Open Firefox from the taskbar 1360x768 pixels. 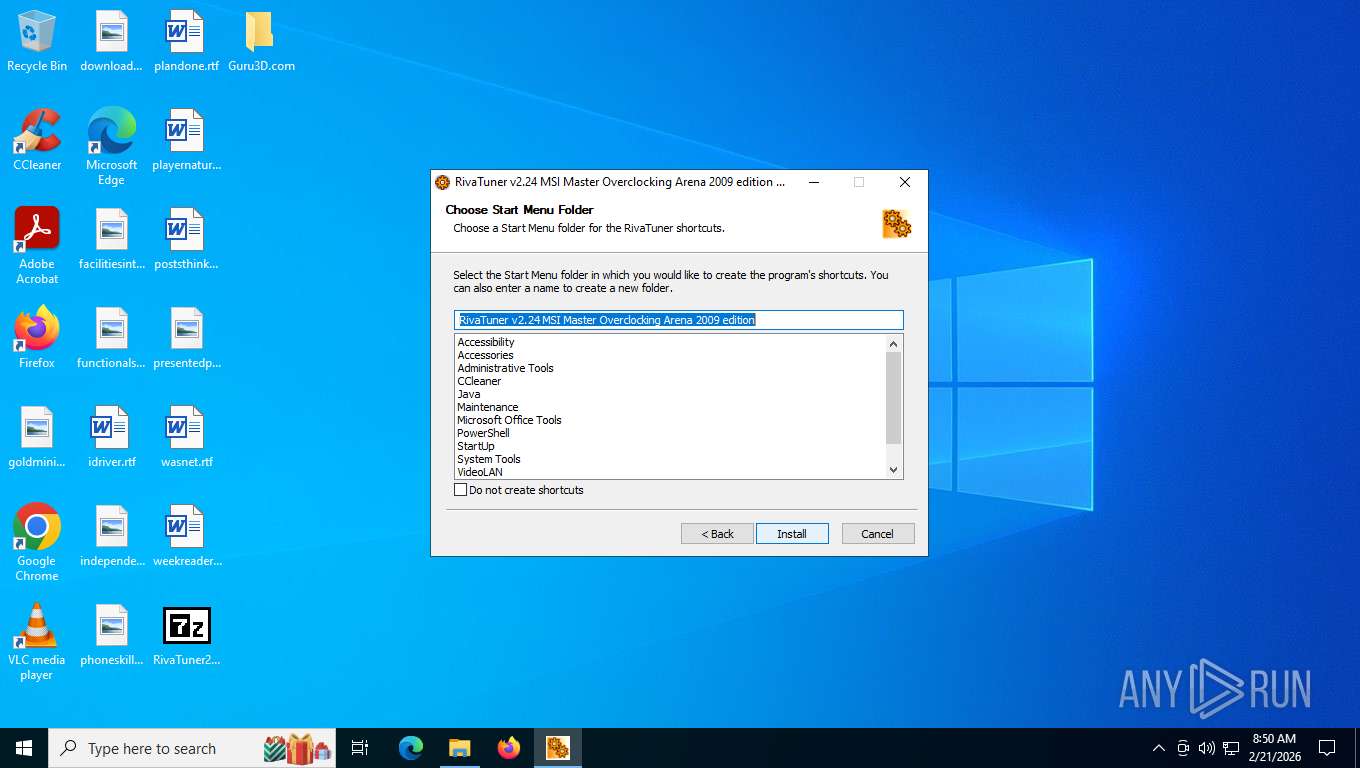[509, 748]
